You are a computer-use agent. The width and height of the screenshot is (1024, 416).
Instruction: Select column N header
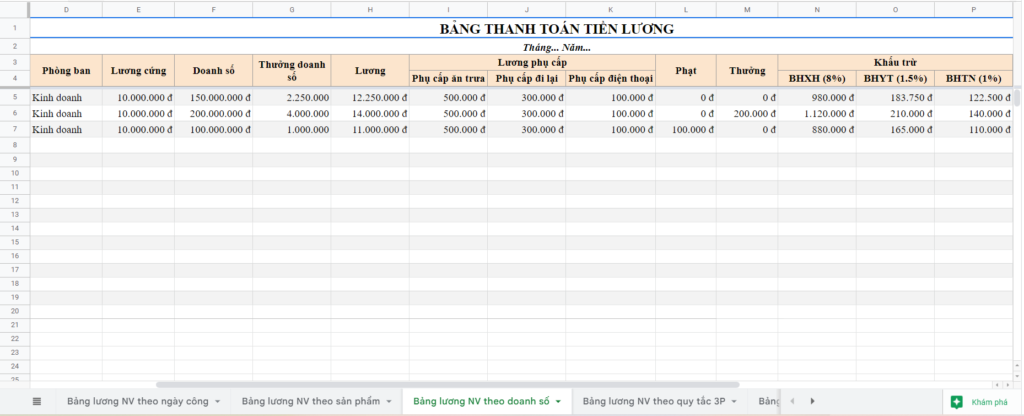tap(817, 9)
